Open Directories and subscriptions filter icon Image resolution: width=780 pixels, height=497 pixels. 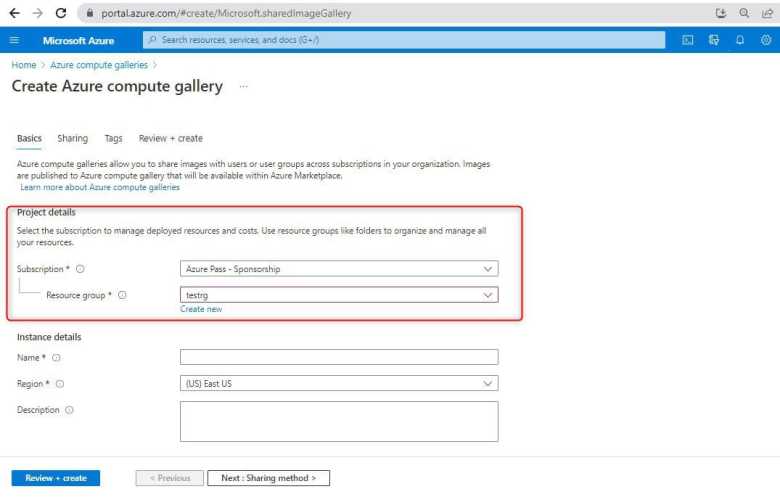point(714,40)
